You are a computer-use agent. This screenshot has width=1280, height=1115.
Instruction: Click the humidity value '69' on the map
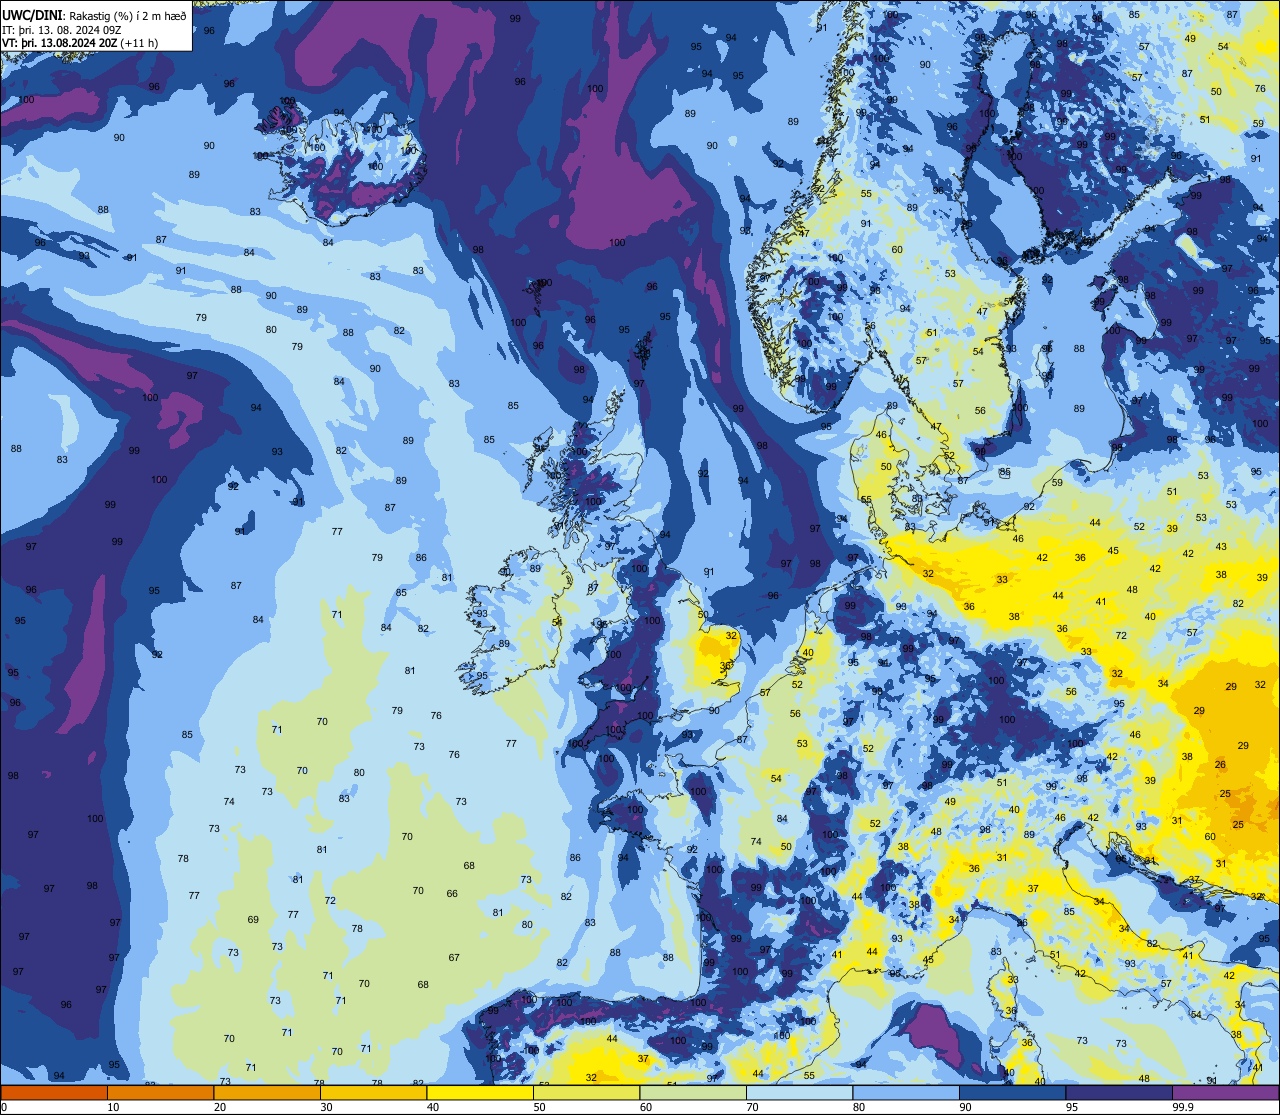click(x=253, y=920)
